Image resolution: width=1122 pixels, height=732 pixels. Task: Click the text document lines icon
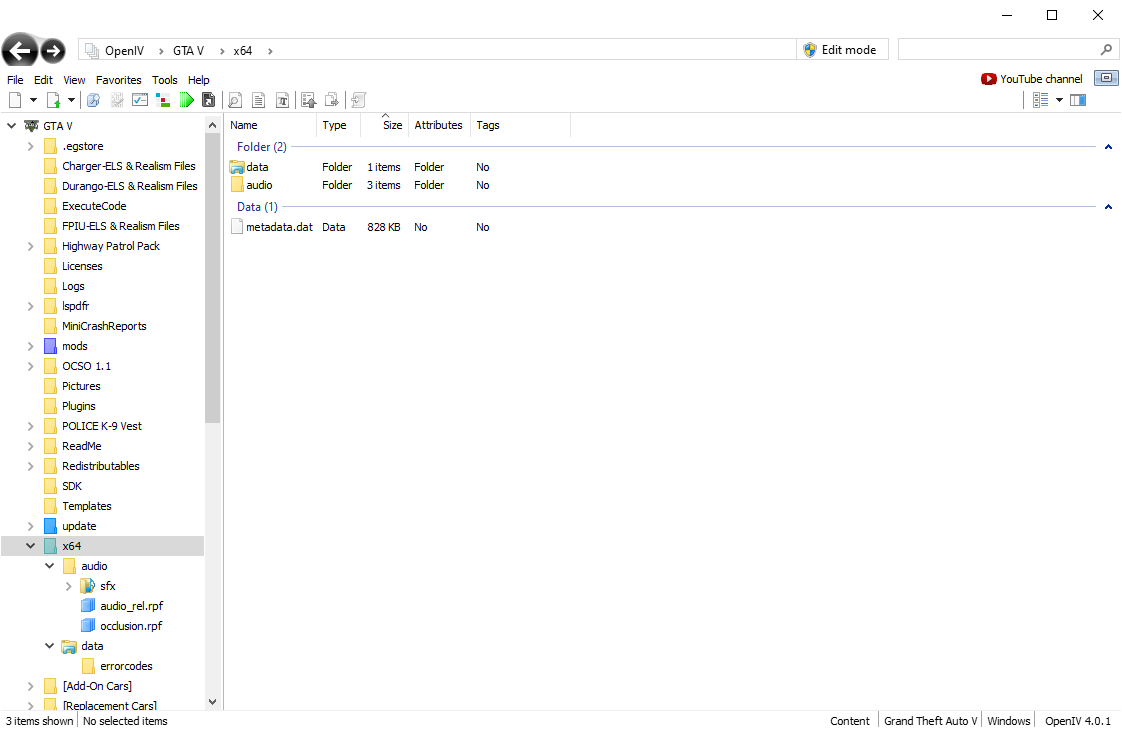click(259, 100)
